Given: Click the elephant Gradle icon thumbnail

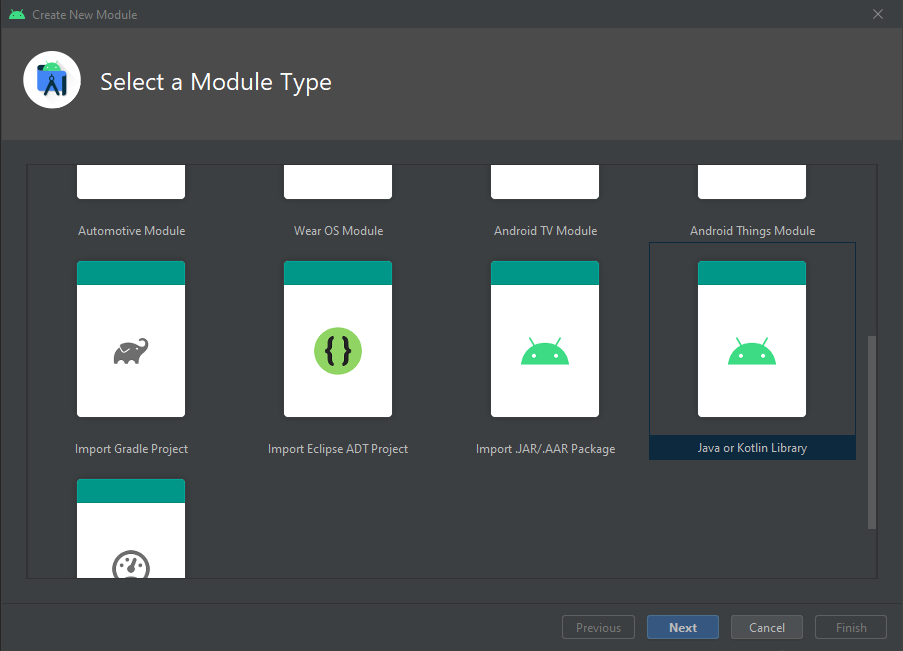Looking at the screenshot, I should point(130,350).
